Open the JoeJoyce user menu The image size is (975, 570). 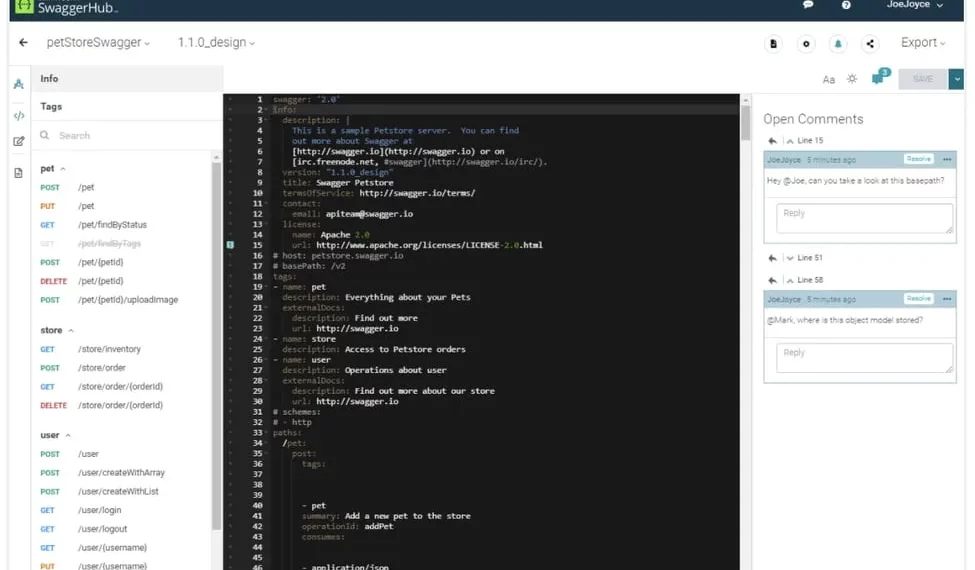(915, 4)
